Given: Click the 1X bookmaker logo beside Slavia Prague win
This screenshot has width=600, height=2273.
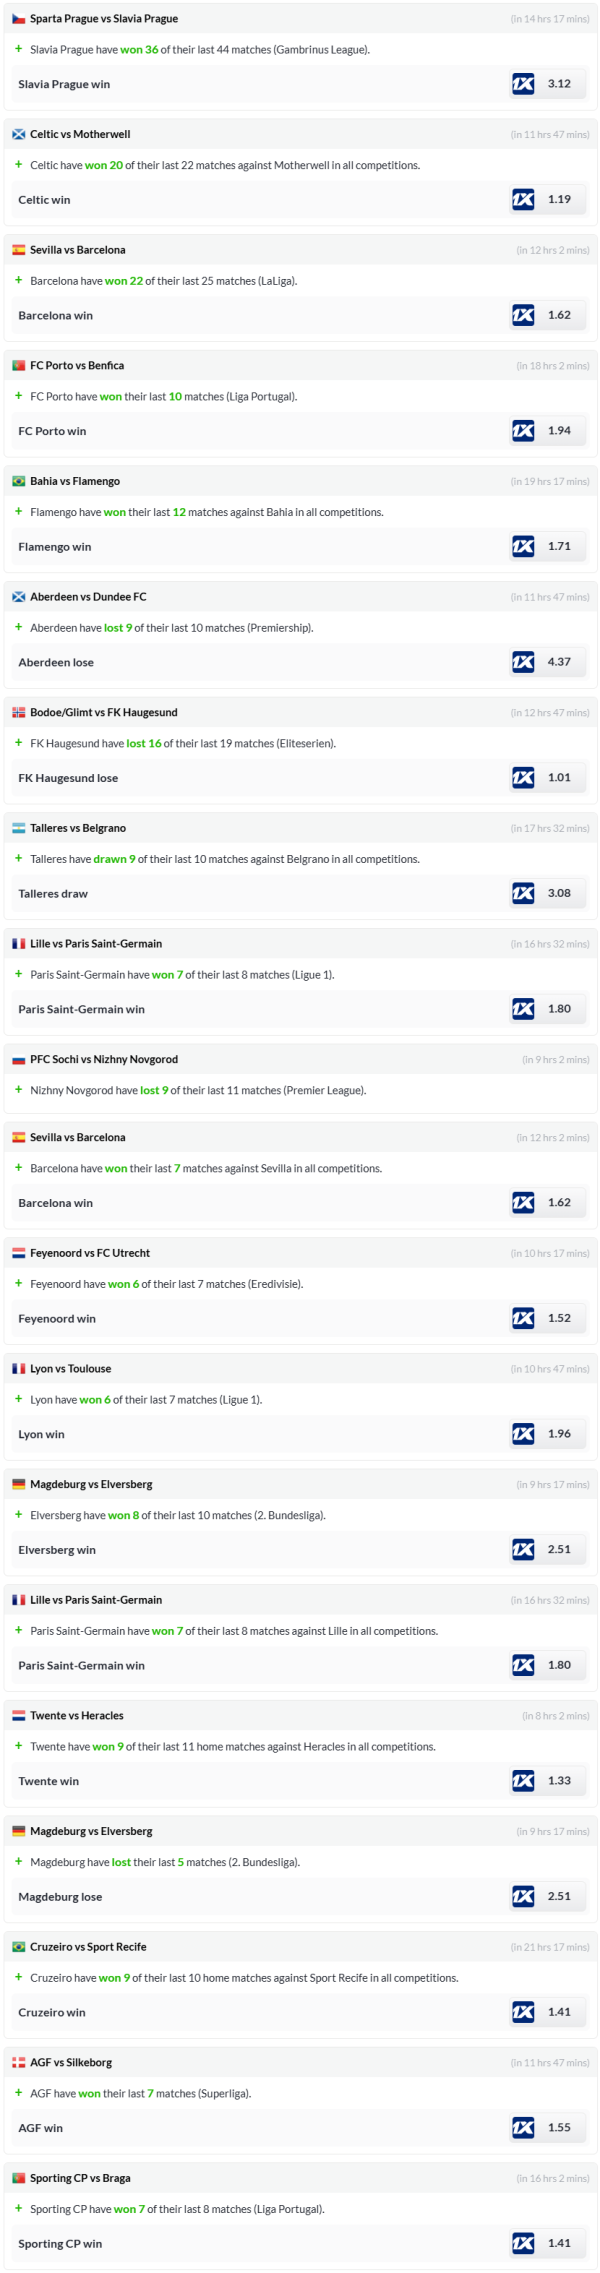Looking at the screenshot, I should (x=523, y=84).
